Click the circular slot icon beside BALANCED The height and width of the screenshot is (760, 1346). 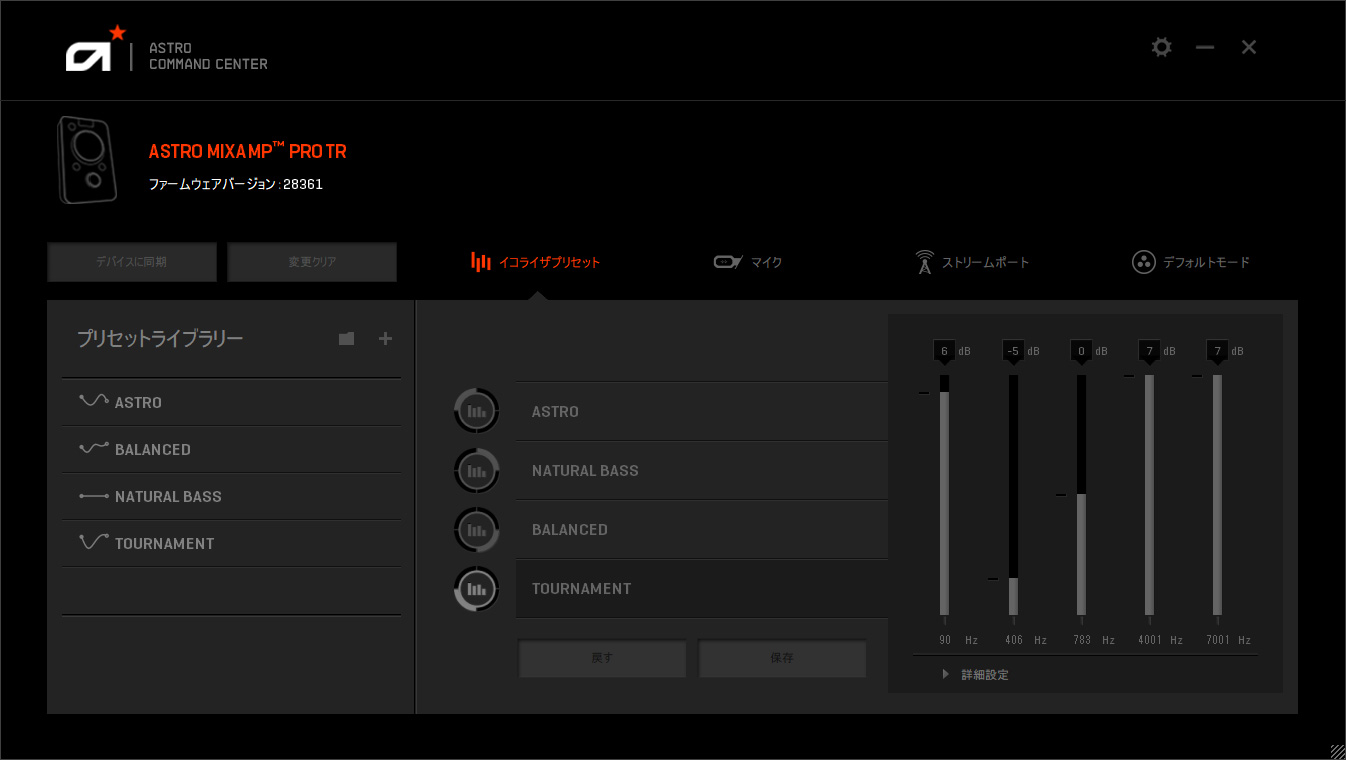click(476, 529)
